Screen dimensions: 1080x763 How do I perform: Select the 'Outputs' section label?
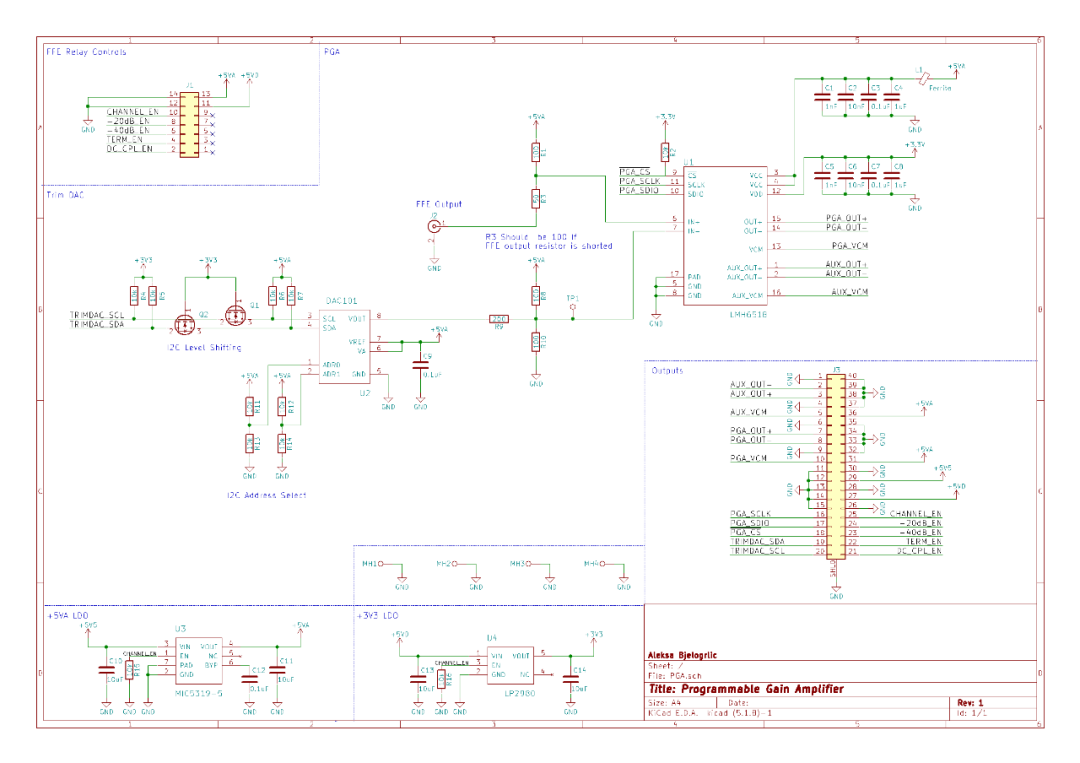click(x=667, y=370)
